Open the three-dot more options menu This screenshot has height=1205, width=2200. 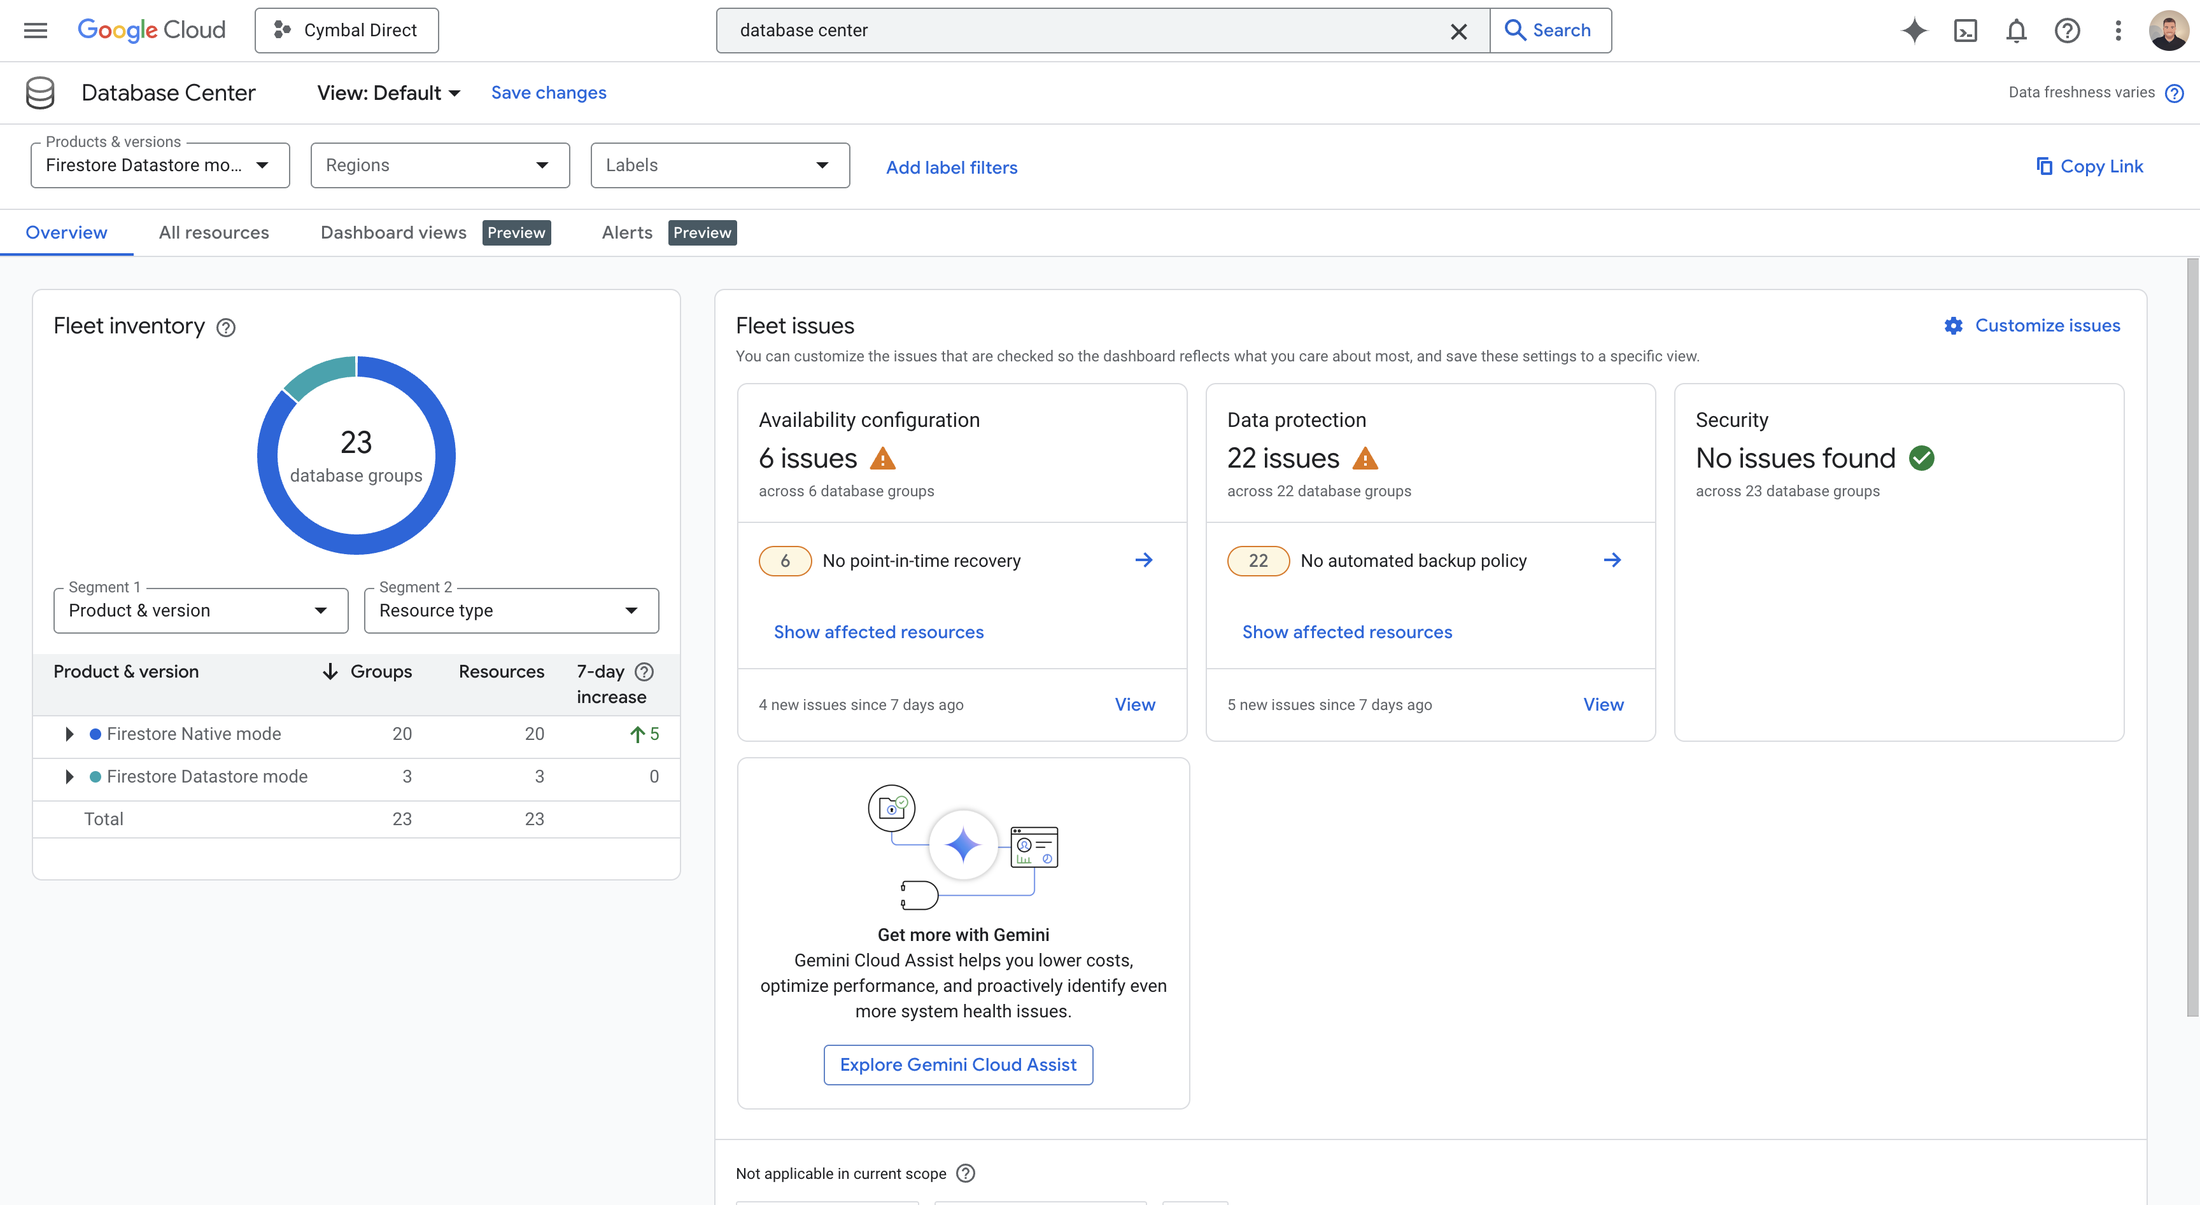tap(2118, 30)
